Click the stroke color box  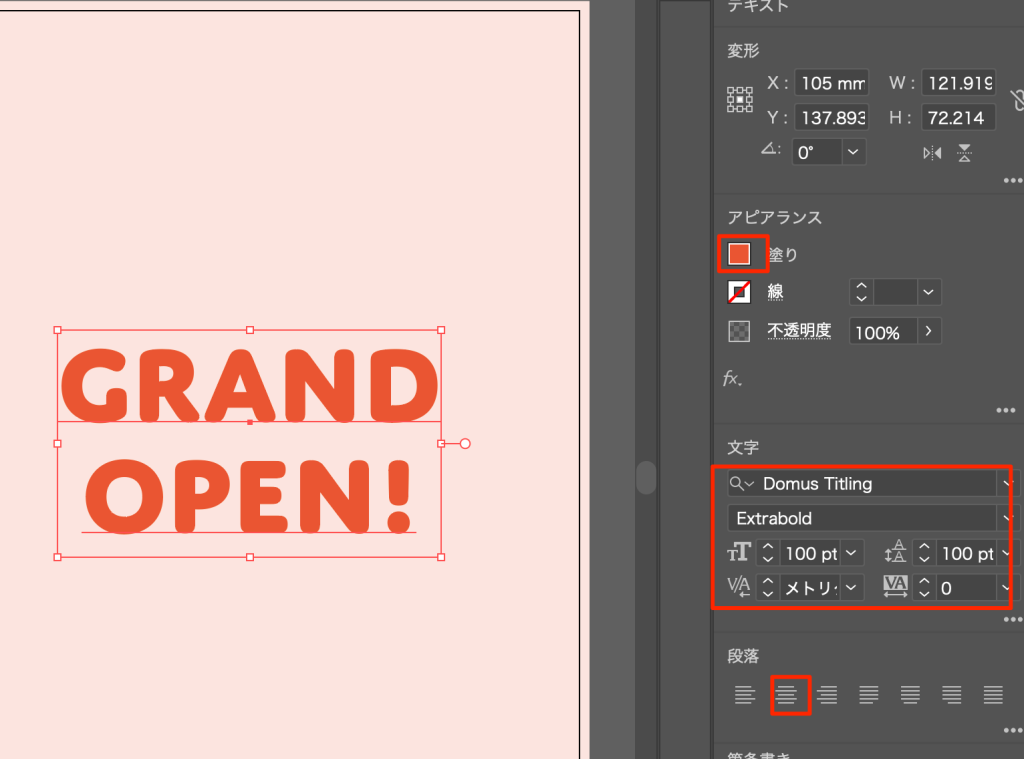(739, 292)
